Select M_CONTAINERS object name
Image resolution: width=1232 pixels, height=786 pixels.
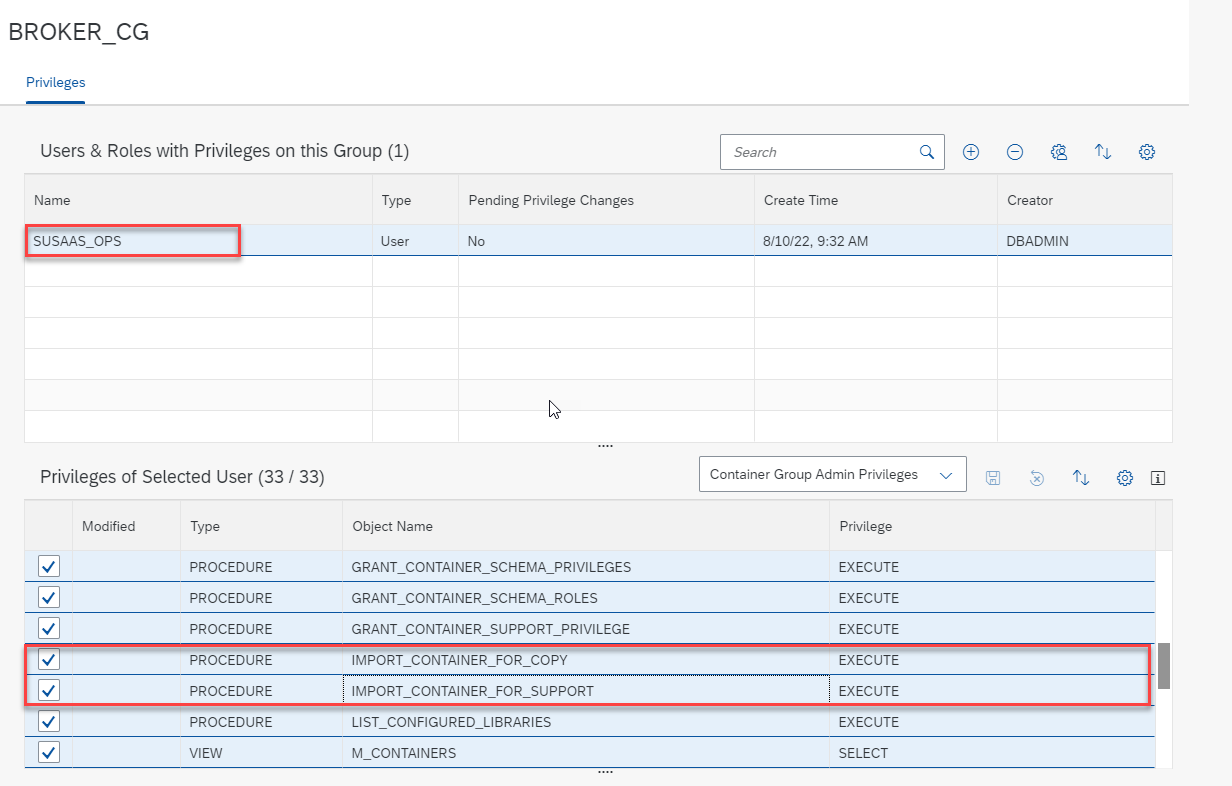tap(404, 753)
